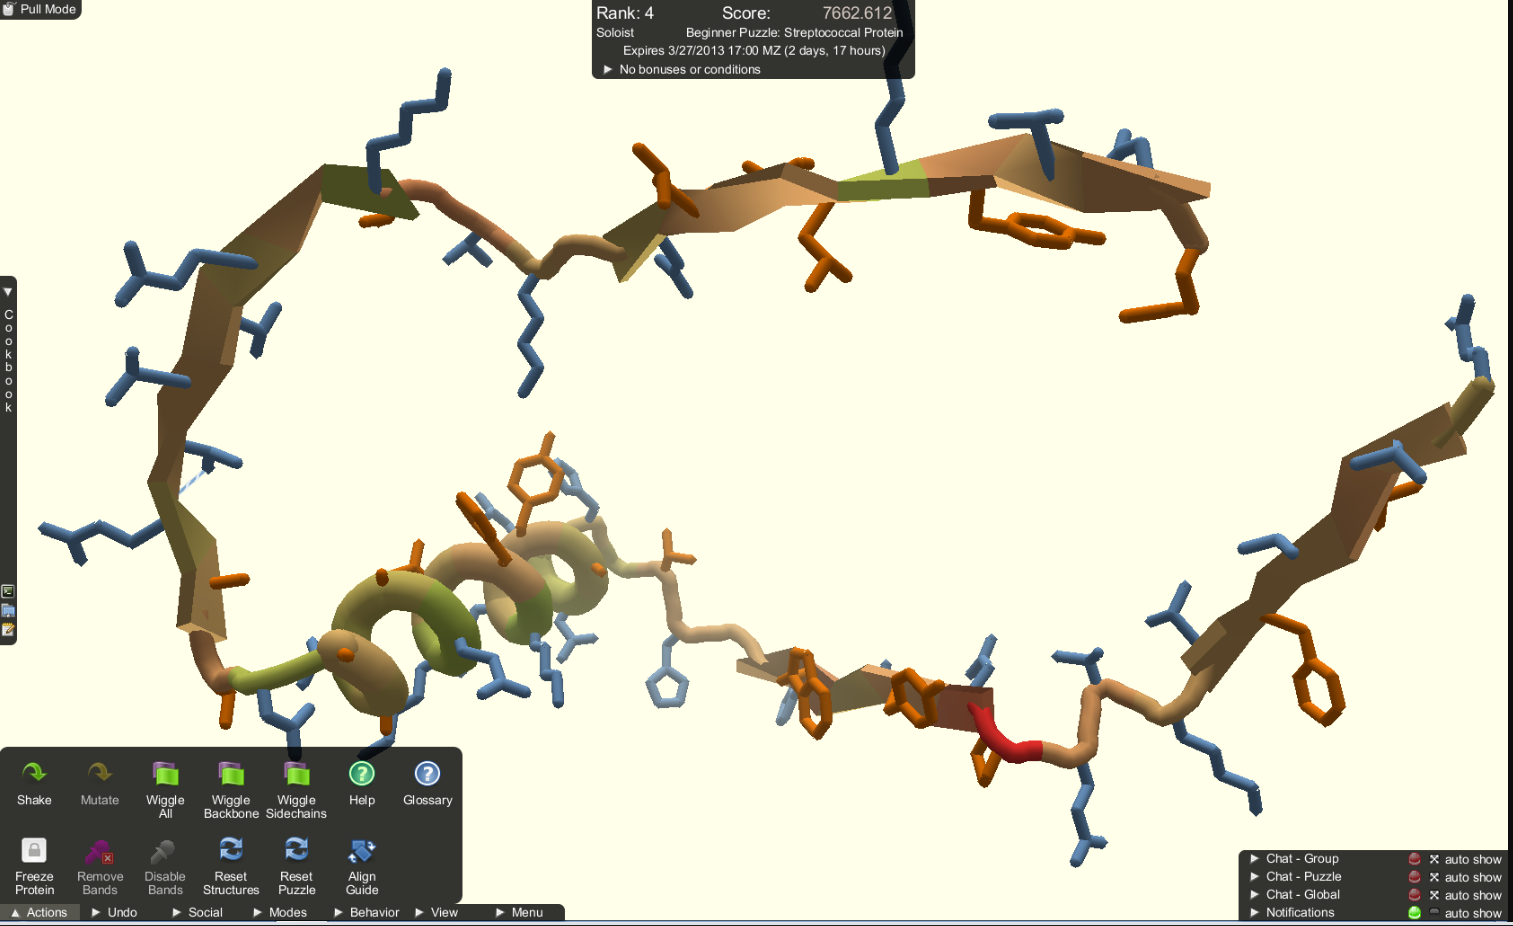Open the main Menu item
Image resolution: width=1513 pixels, height=926 pixels.
click(x=520, y=912)
